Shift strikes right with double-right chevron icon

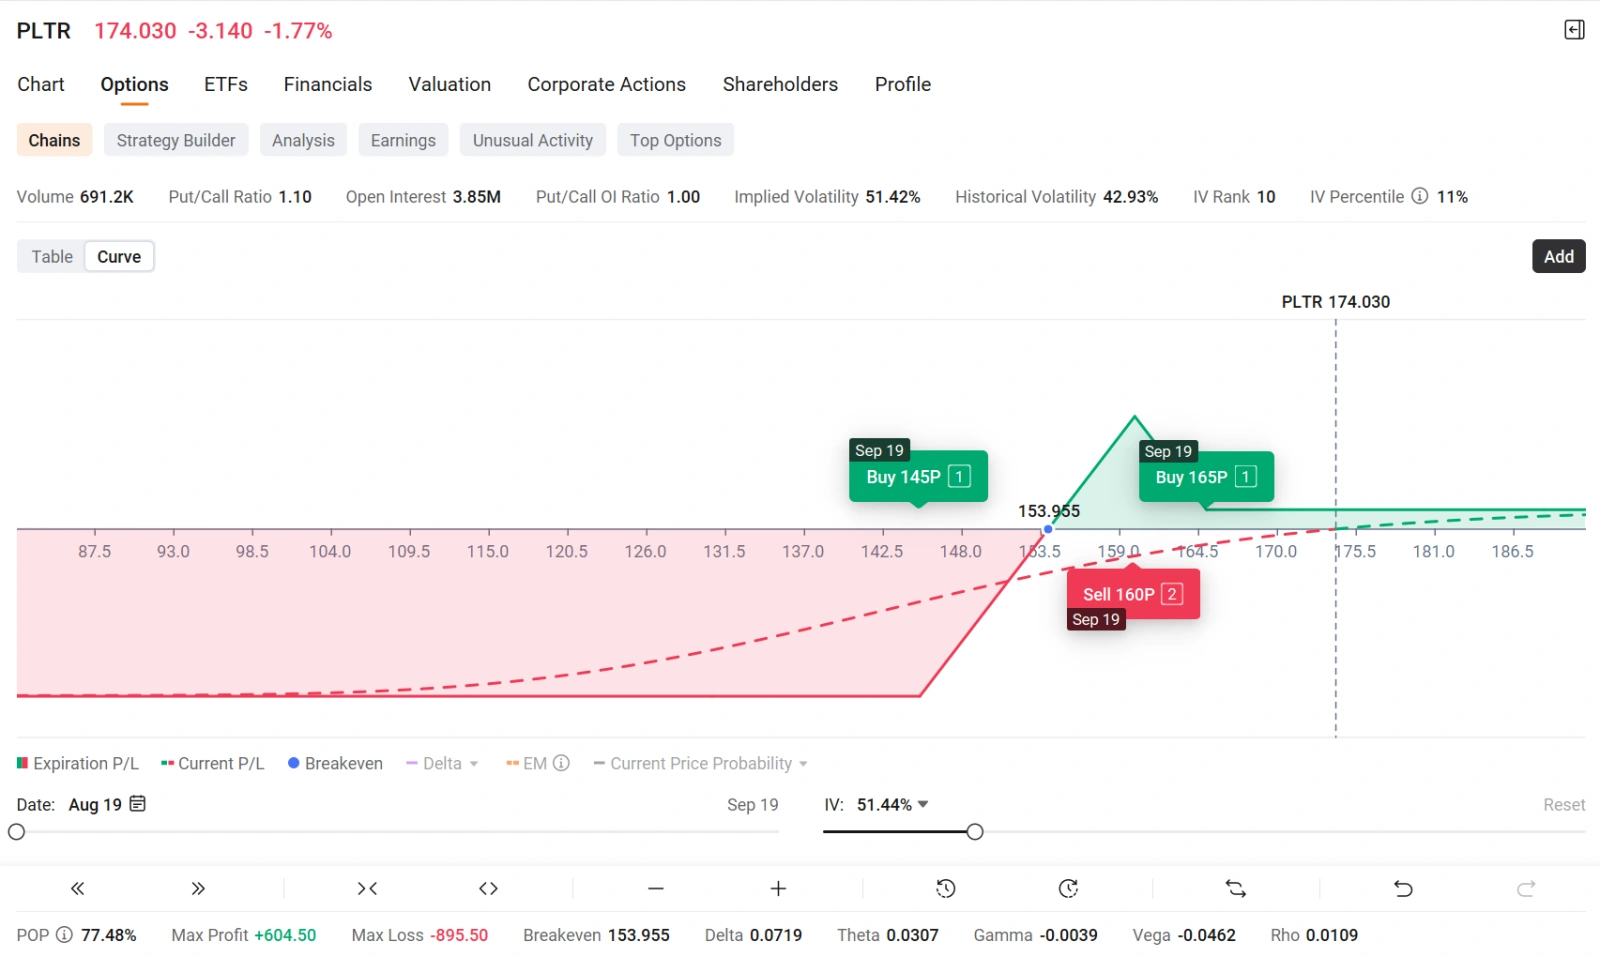[x=198, y=888]
